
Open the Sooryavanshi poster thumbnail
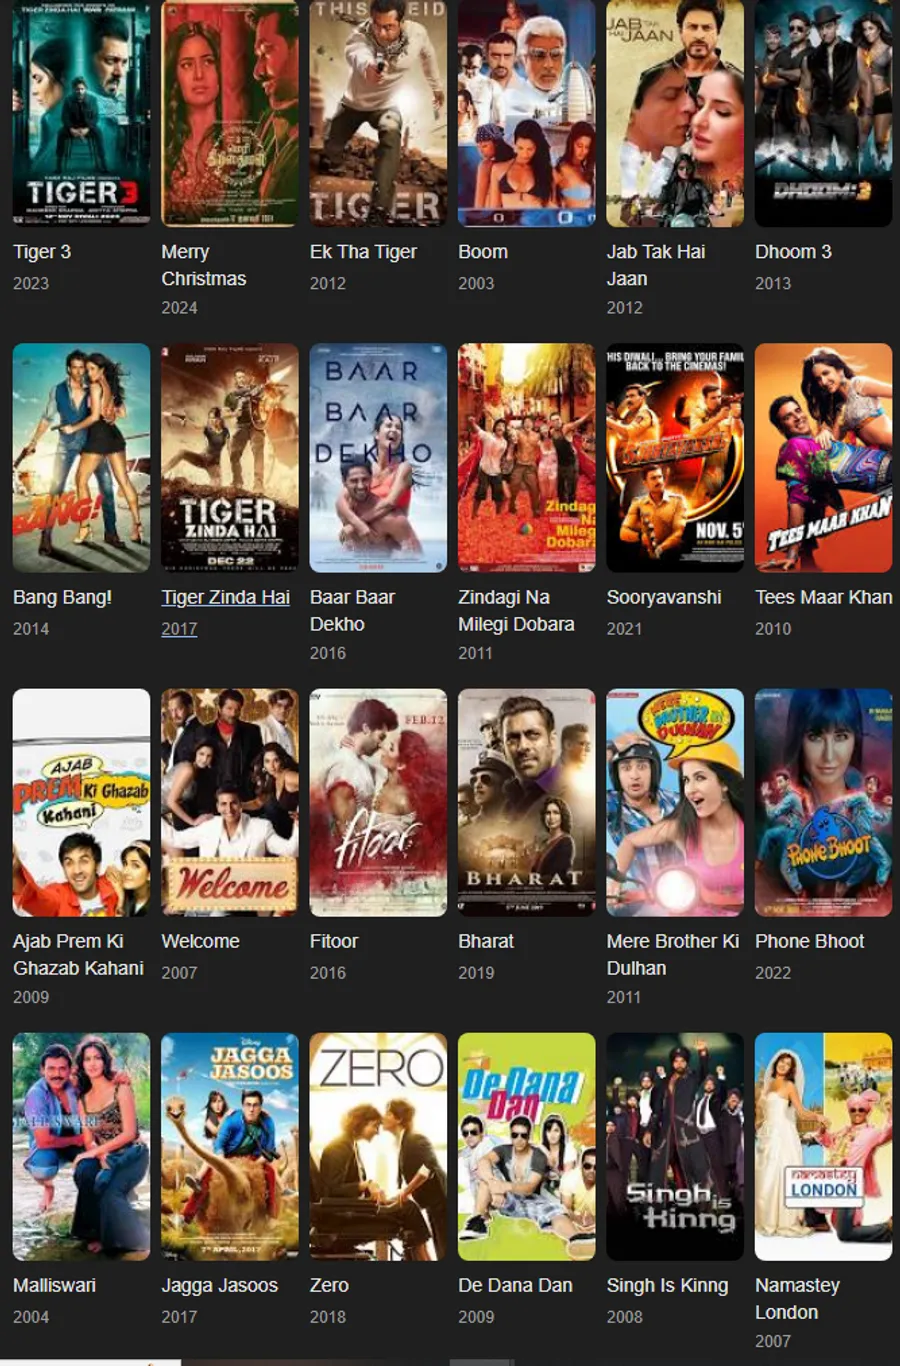tap(675, 458)
